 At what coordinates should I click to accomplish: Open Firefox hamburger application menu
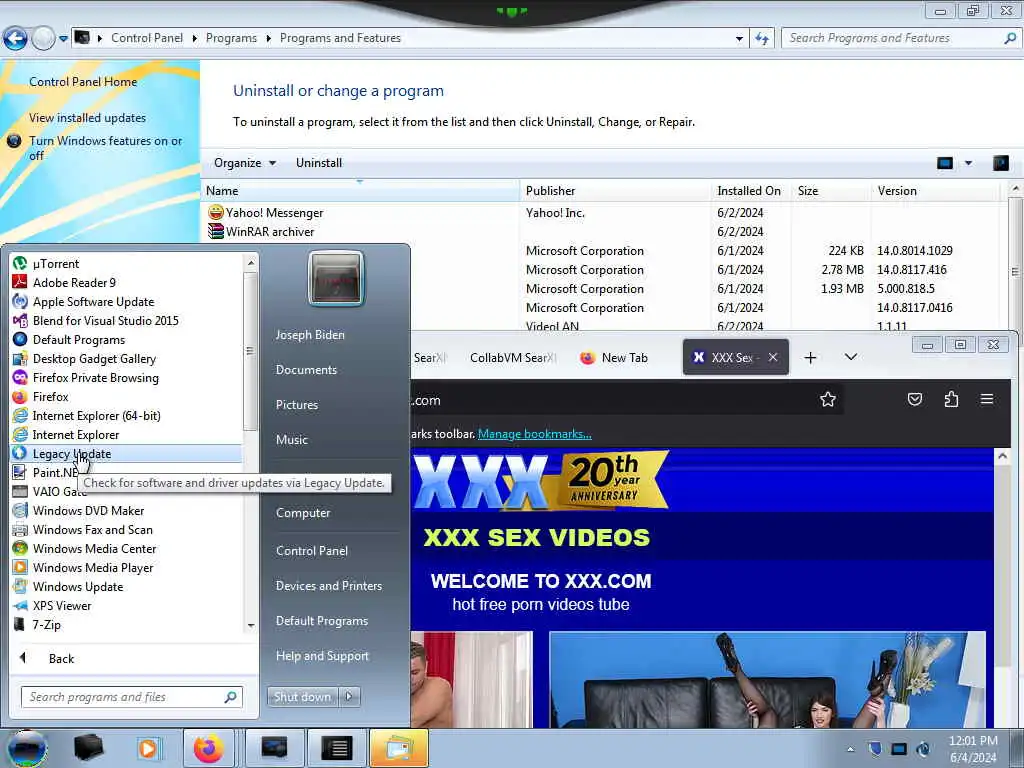[x=987, y=399]
